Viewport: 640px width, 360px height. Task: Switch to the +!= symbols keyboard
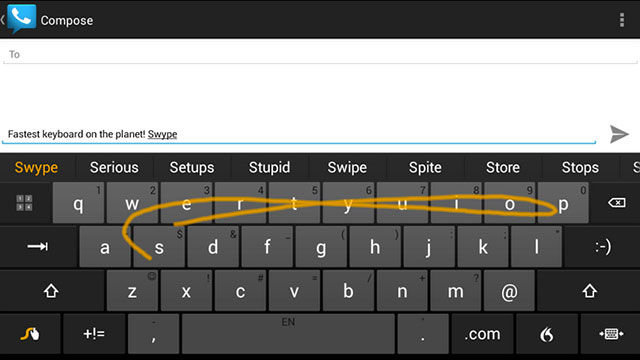click(x=94, y=334)
